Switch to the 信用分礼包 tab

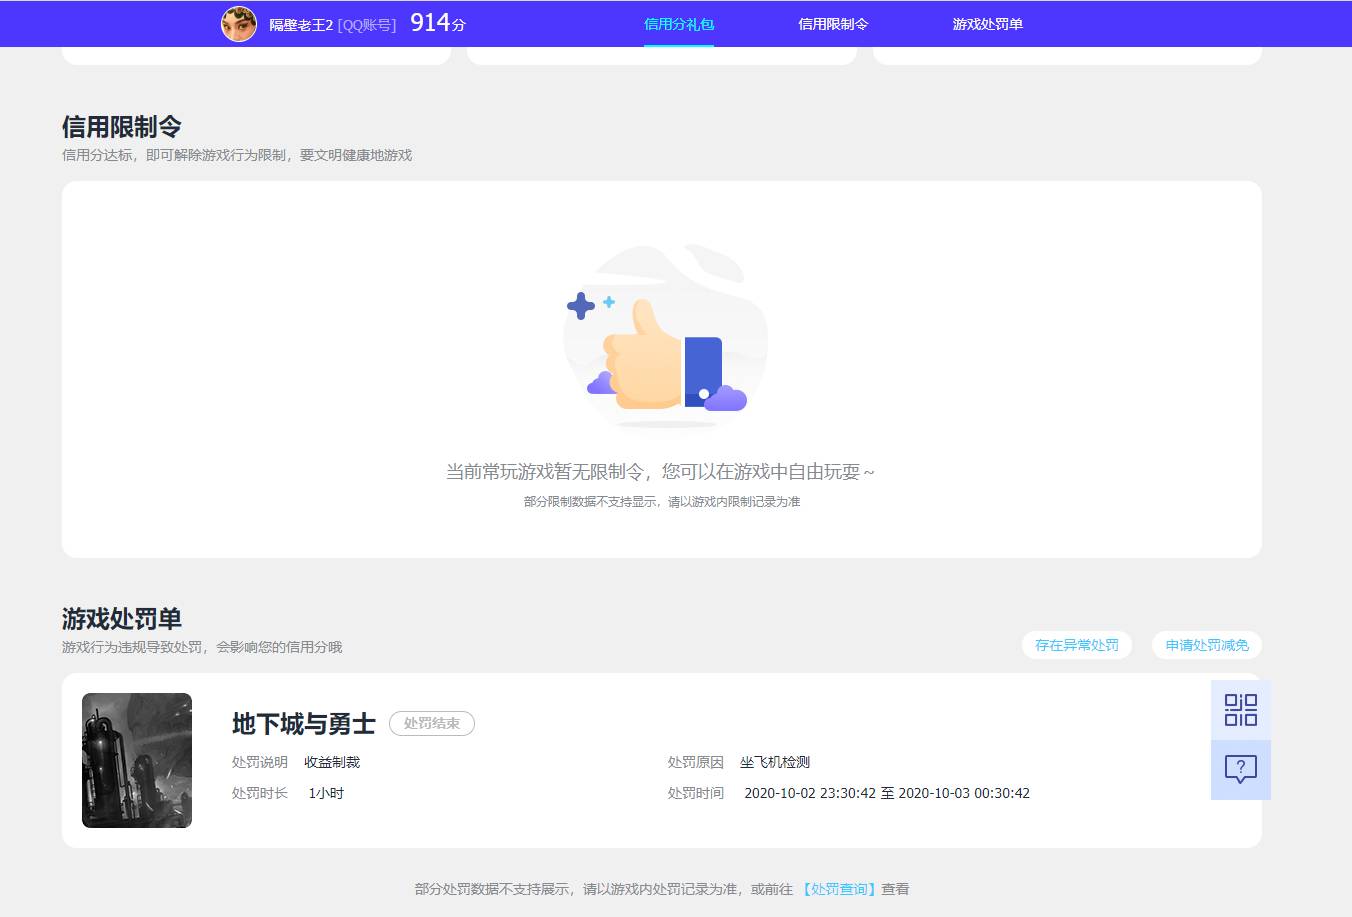click(679, 24)
